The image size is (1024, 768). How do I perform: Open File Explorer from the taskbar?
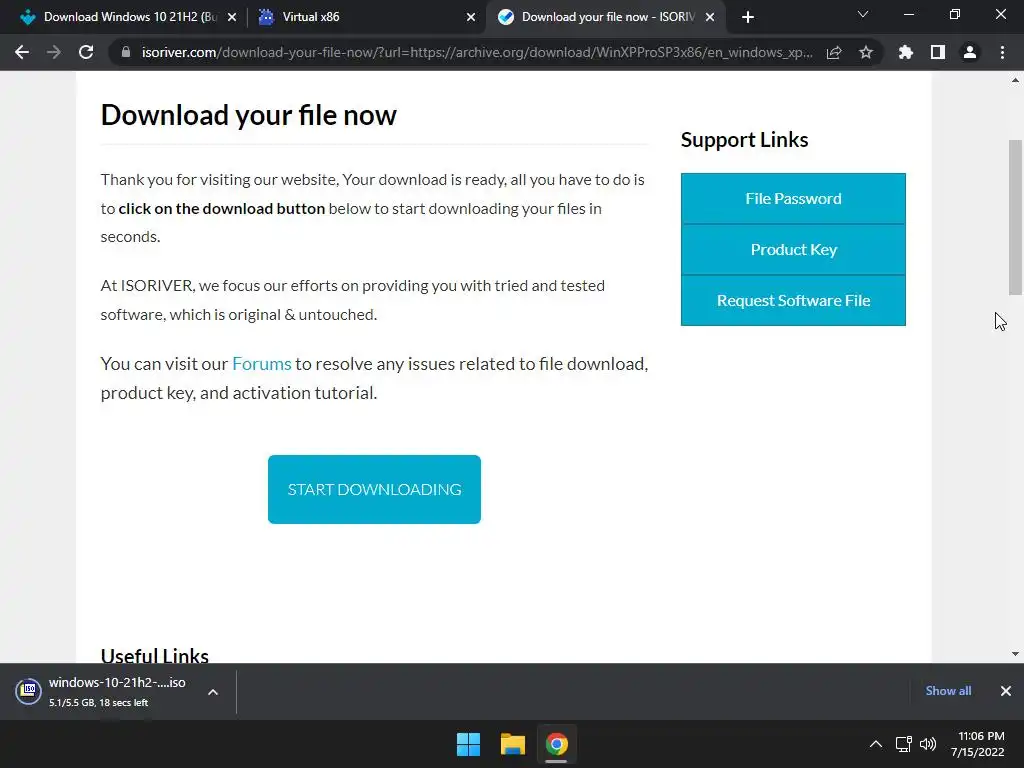tap(513, 744)
